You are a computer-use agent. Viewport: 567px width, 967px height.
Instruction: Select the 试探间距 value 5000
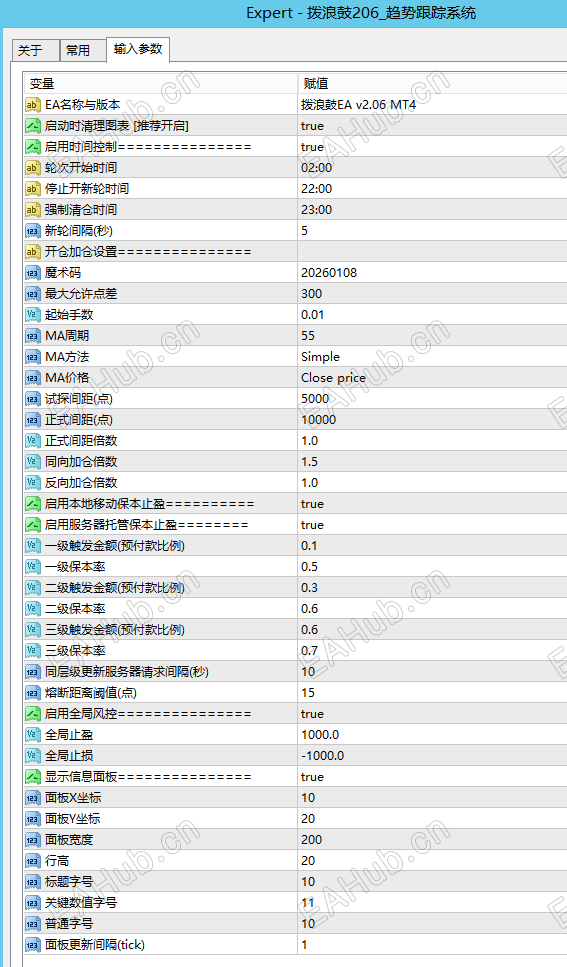(x=315, y=399)
